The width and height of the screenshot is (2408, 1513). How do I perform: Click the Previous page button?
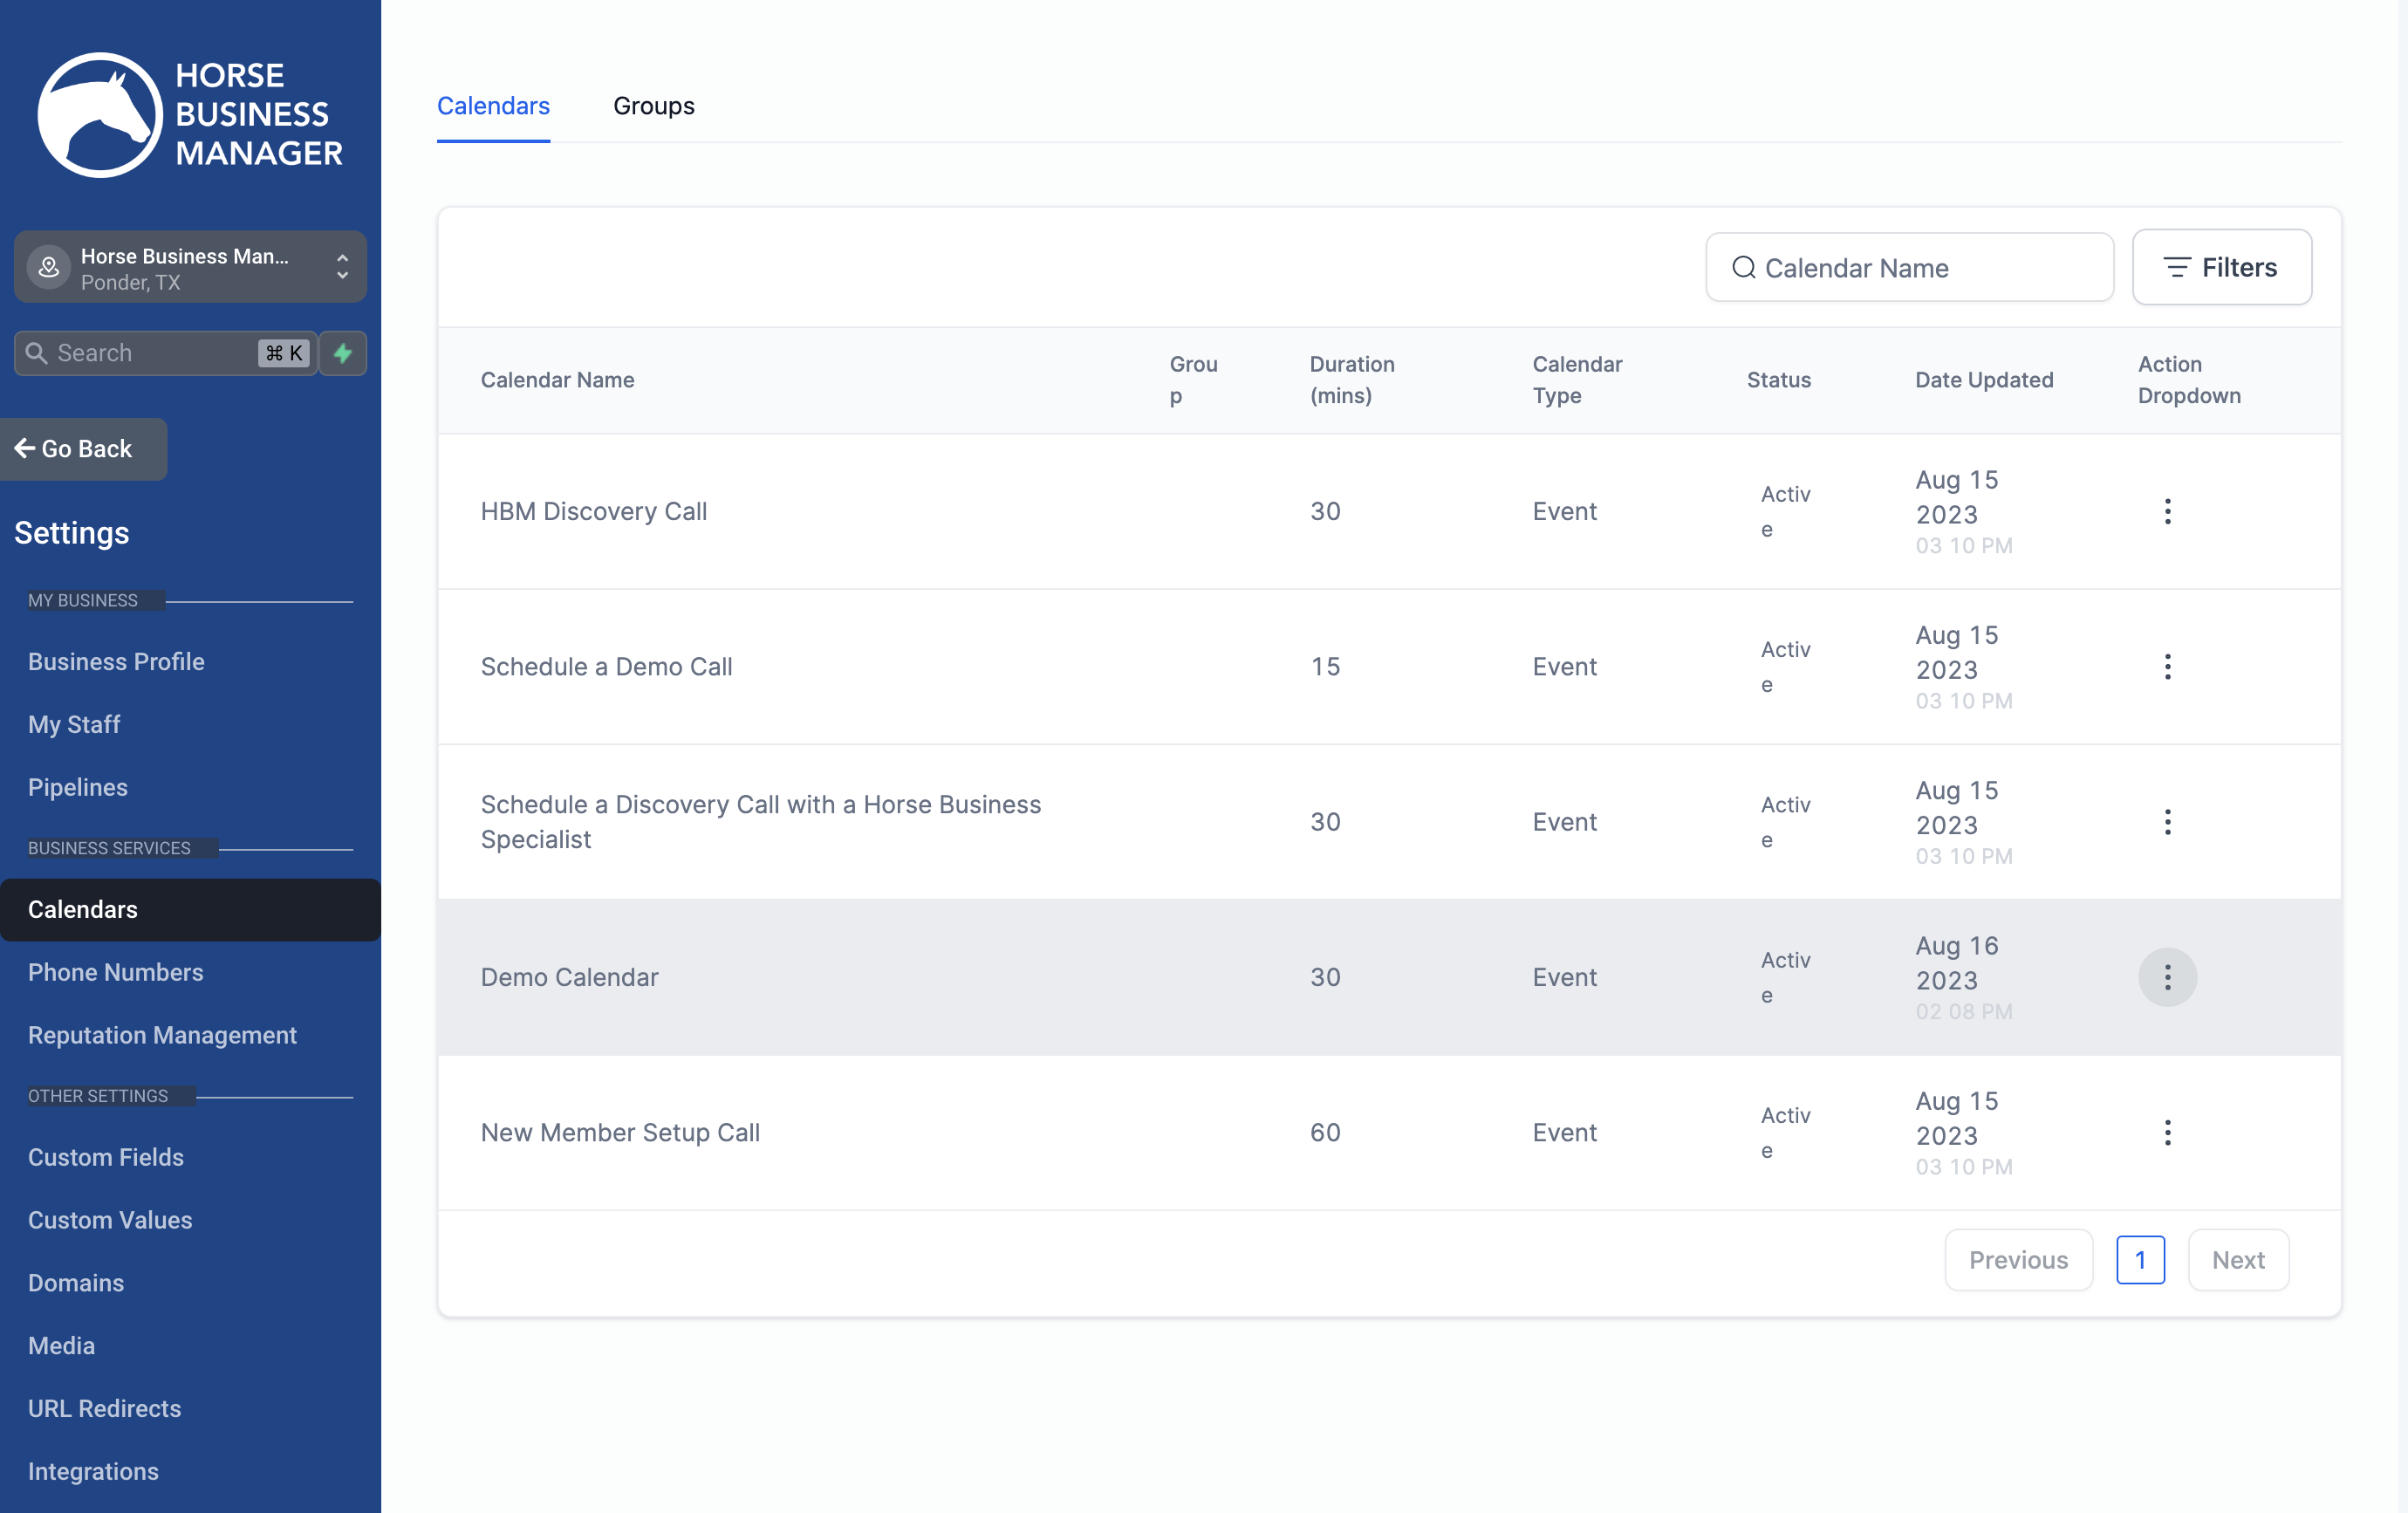click(2018, 1260)
